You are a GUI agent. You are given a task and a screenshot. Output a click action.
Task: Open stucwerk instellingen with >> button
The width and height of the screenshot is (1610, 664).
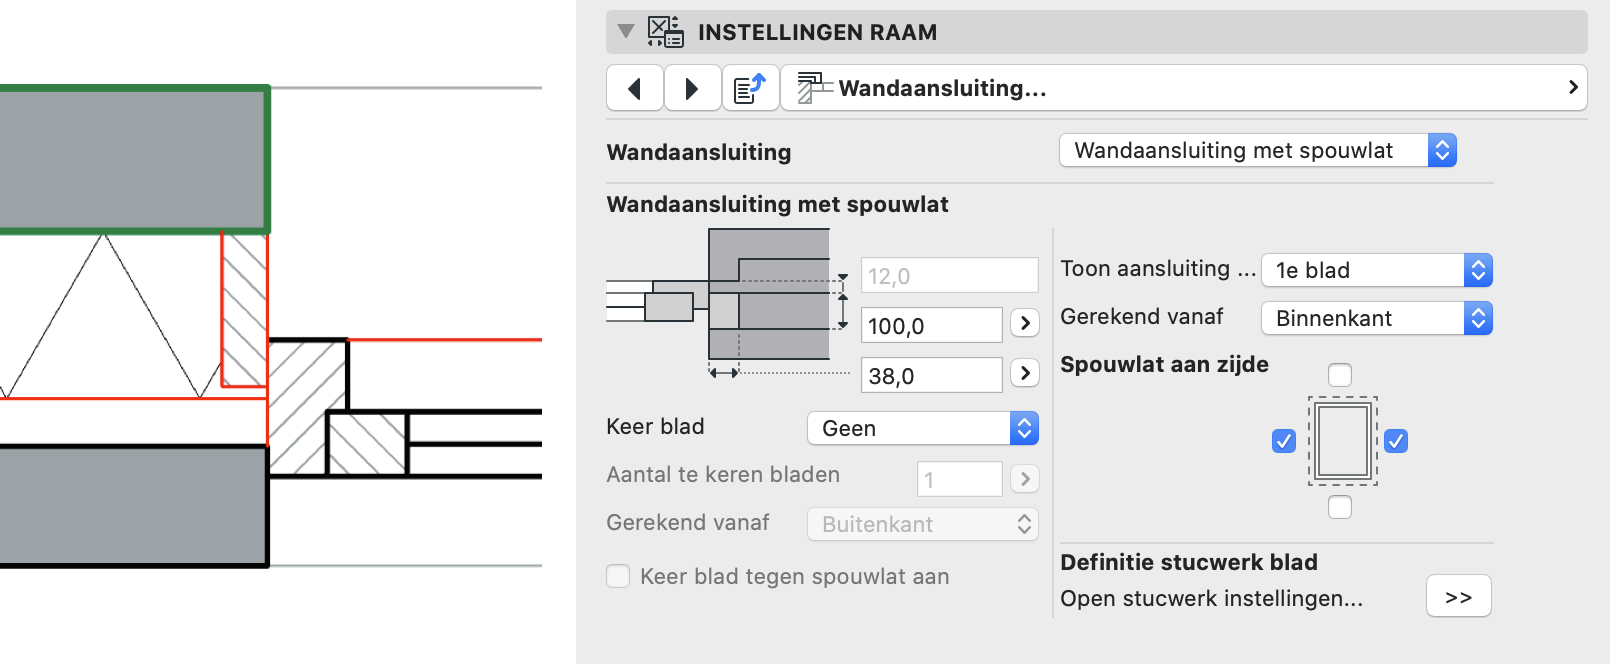[1459, 597]
